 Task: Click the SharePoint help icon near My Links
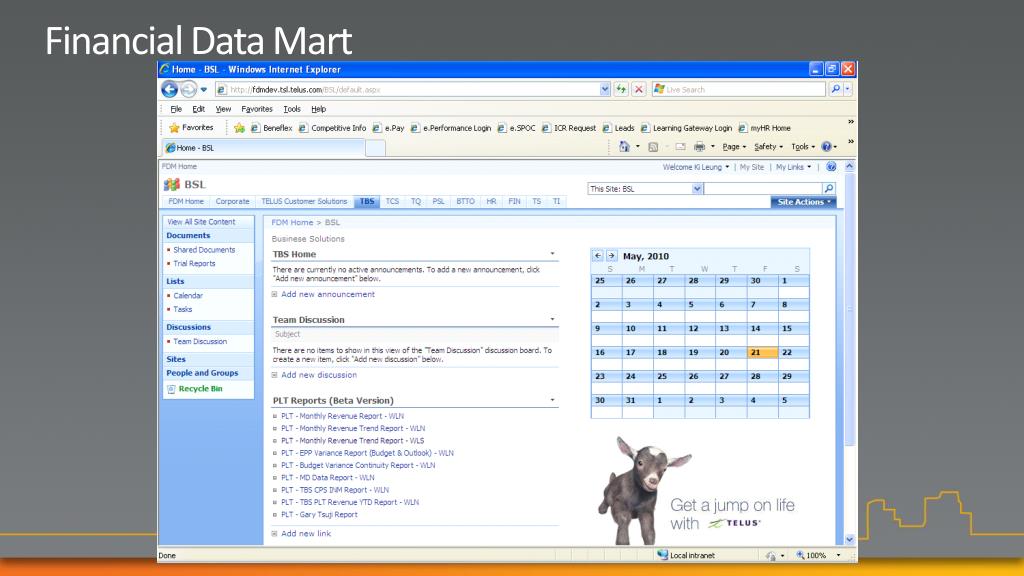click(x=831, y=167)
